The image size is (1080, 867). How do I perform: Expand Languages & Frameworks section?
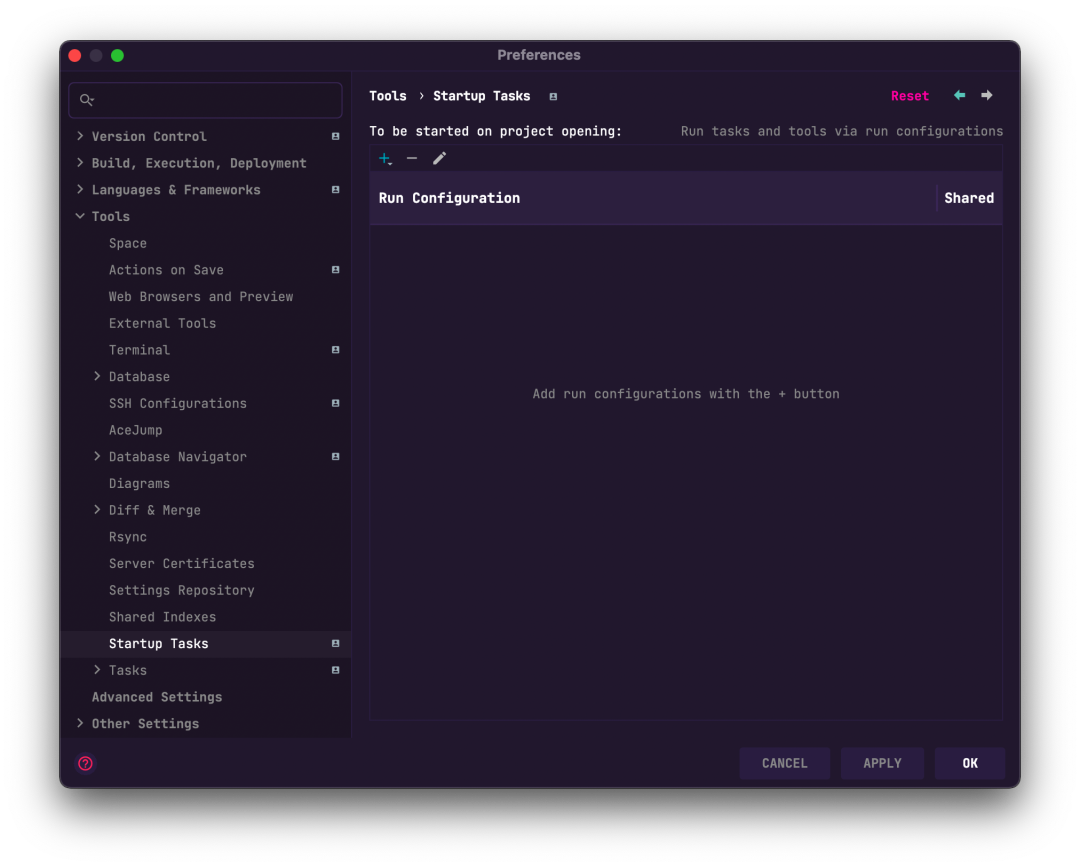point(80,189)
